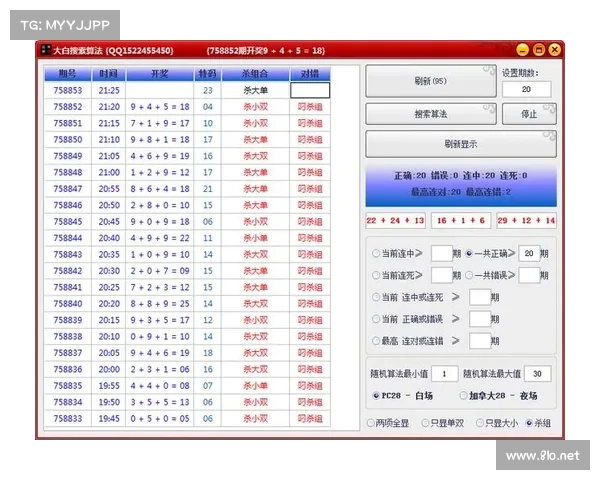
Task: Select the 一共错误> radio button
Action: (x=469, y=275)
